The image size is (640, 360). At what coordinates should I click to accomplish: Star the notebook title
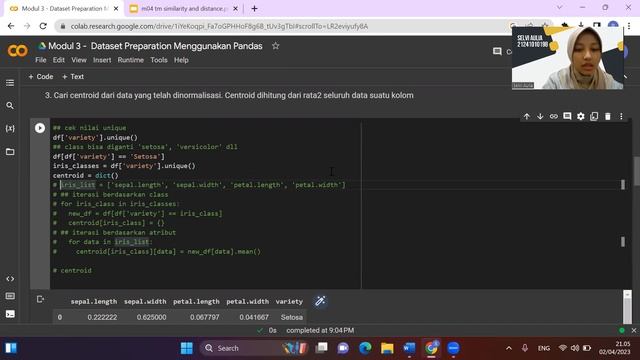[x=276, y=46]
